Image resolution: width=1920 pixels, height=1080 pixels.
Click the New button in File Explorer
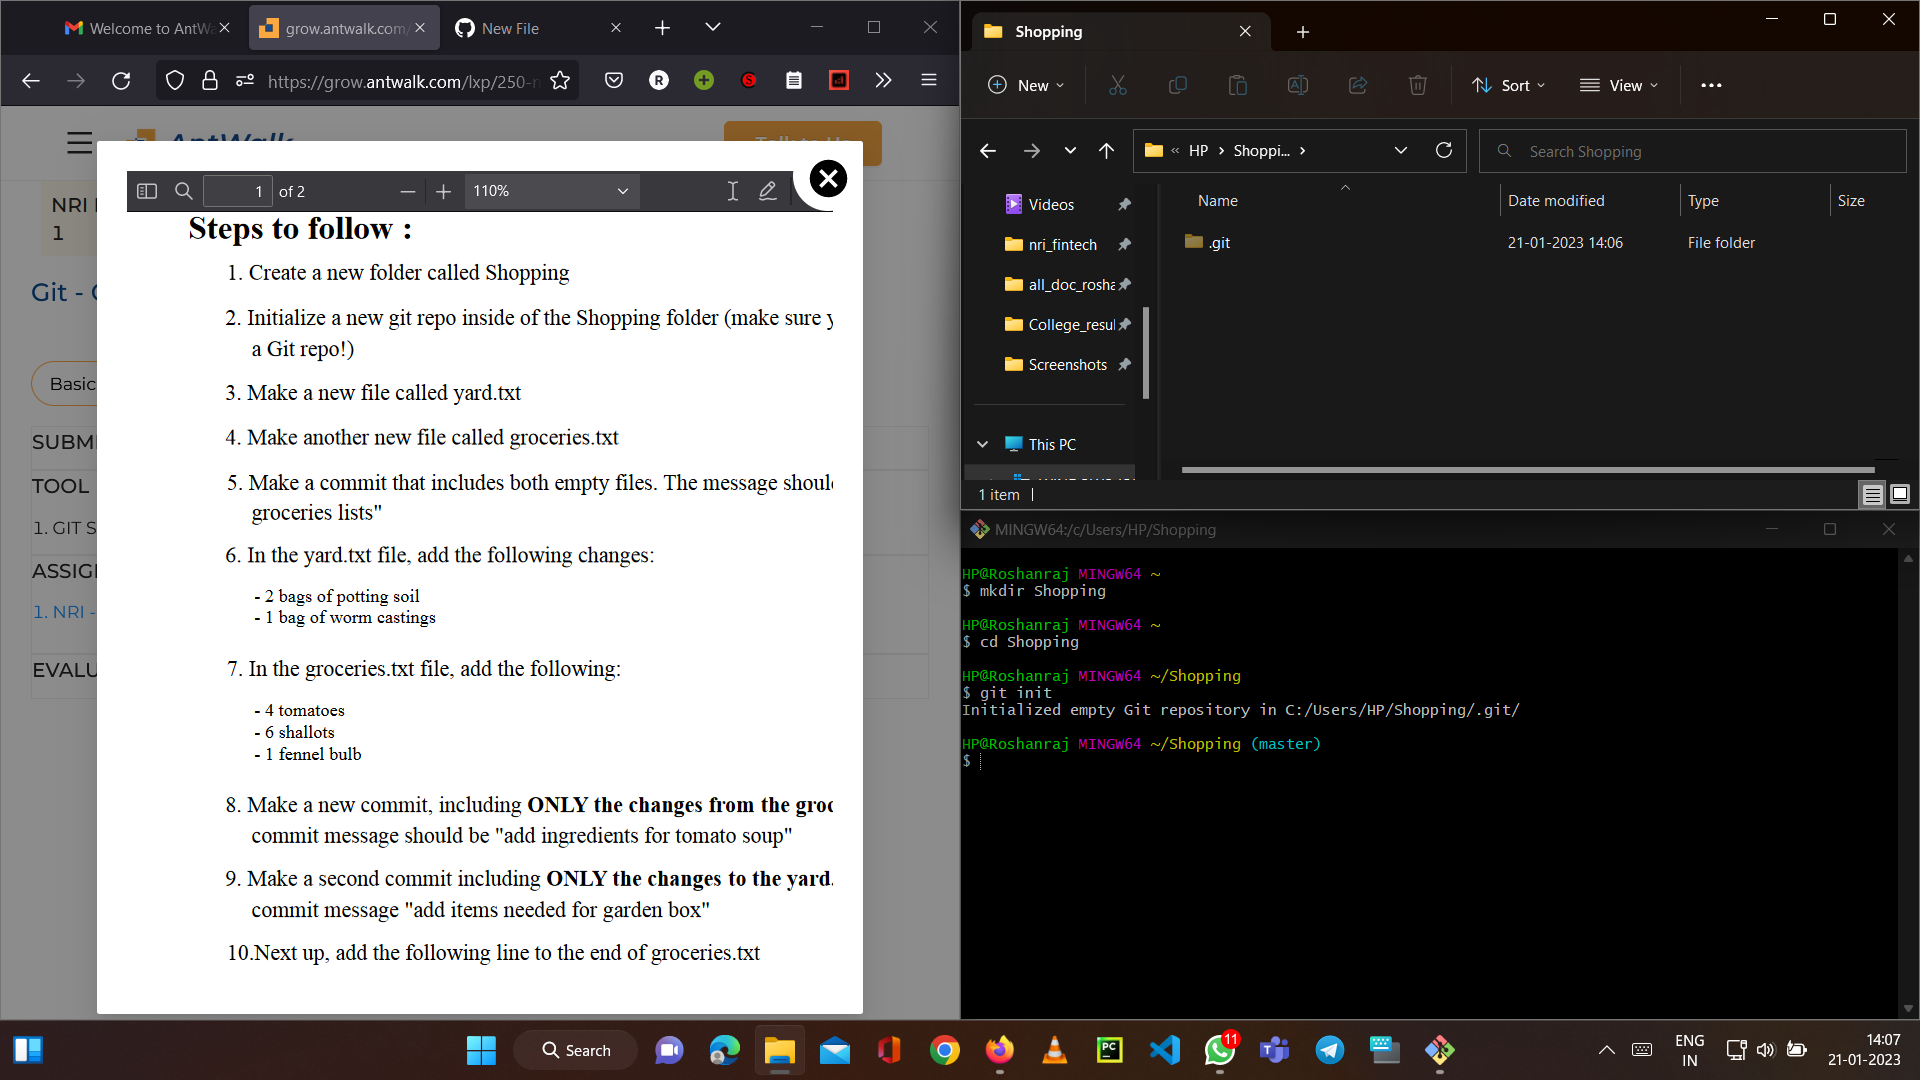(1026, 85)
